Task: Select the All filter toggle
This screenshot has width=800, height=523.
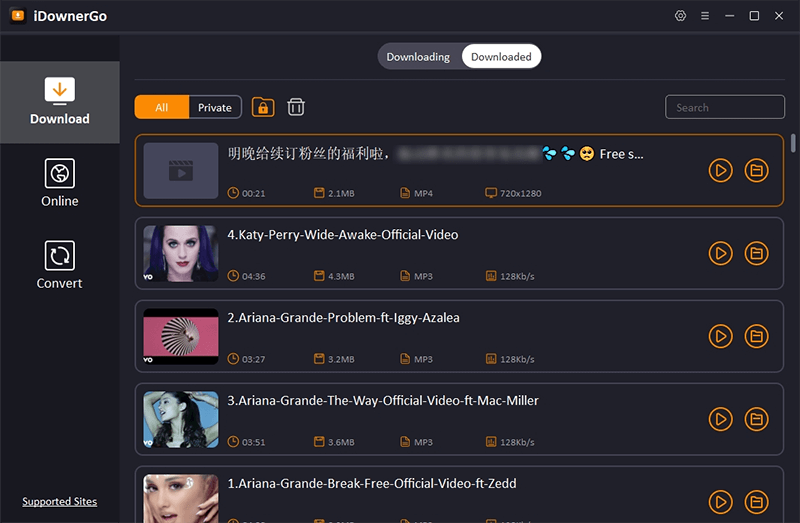Action: 161,108
